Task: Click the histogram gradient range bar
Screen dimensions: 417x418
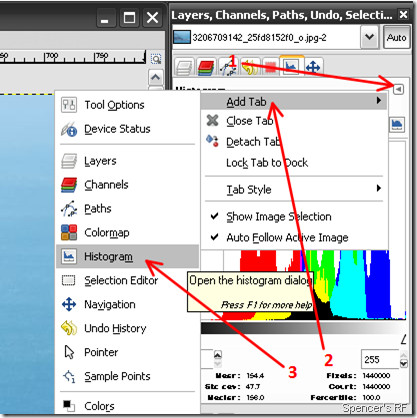Action: (303, 328)
